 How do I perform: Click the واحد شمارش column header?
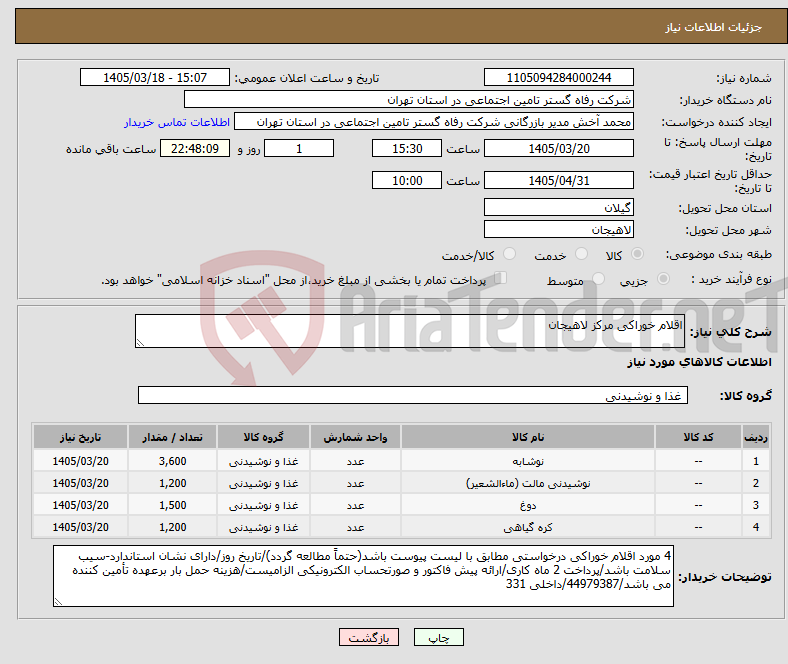355,437
